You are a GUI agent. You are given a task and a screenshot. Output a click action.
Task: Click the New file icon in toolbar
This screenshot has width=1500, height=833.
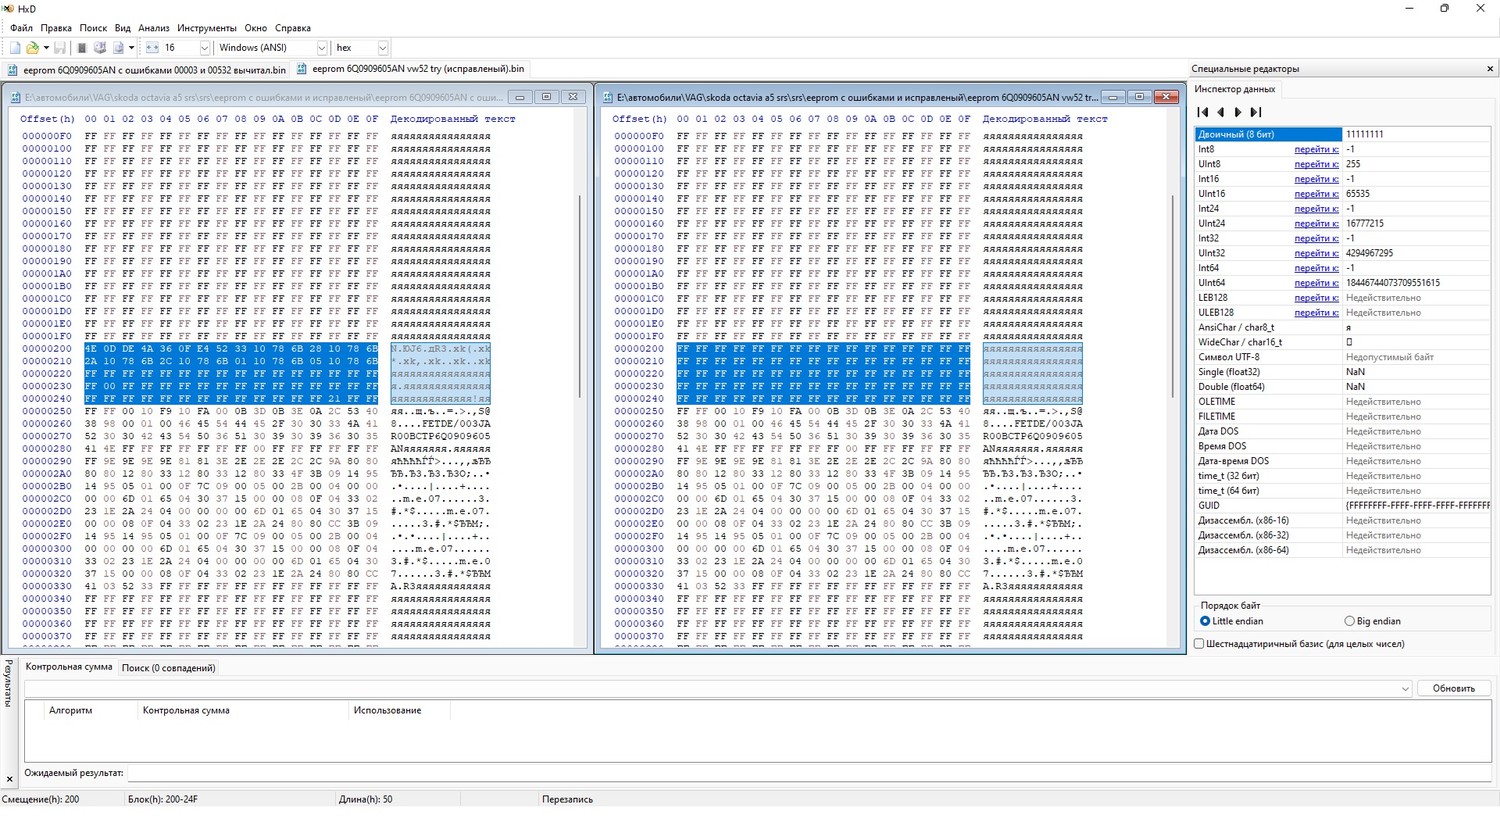[15, 48]
